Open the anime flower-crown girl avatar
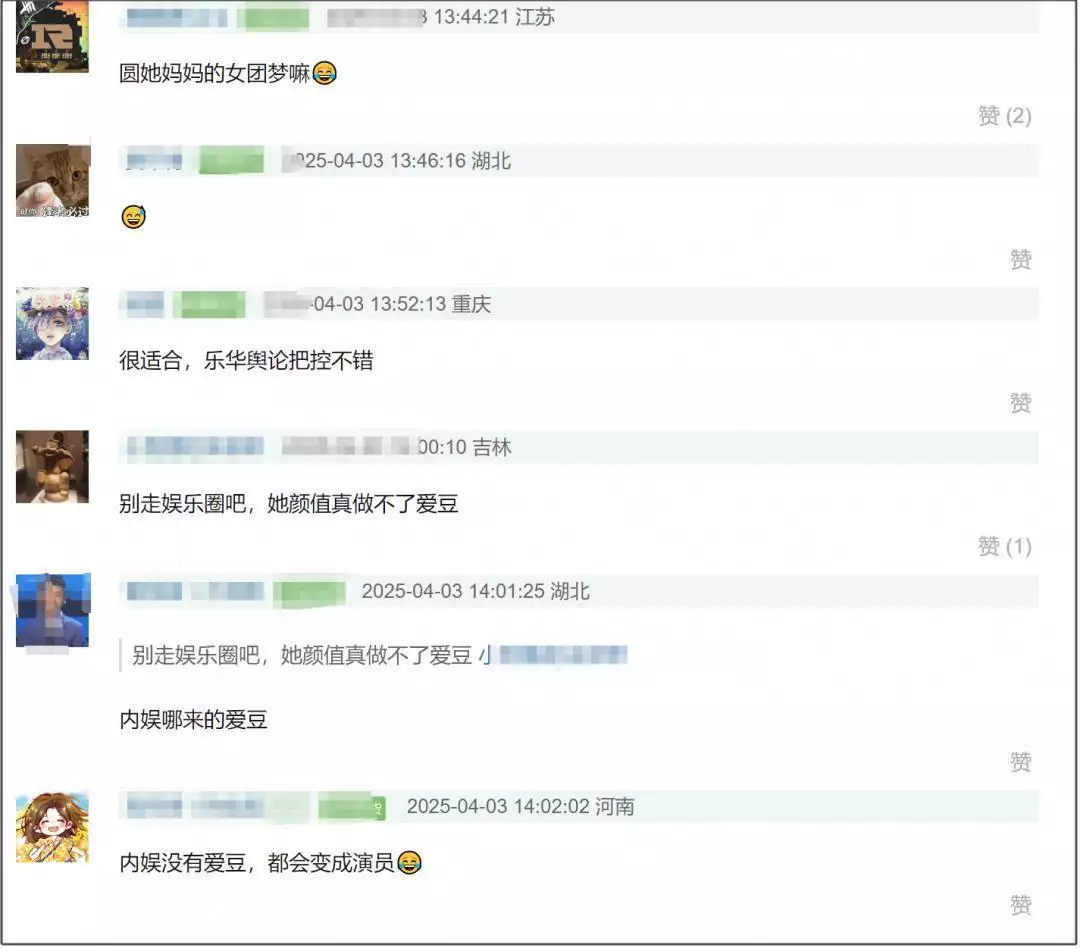 (52, 324)
